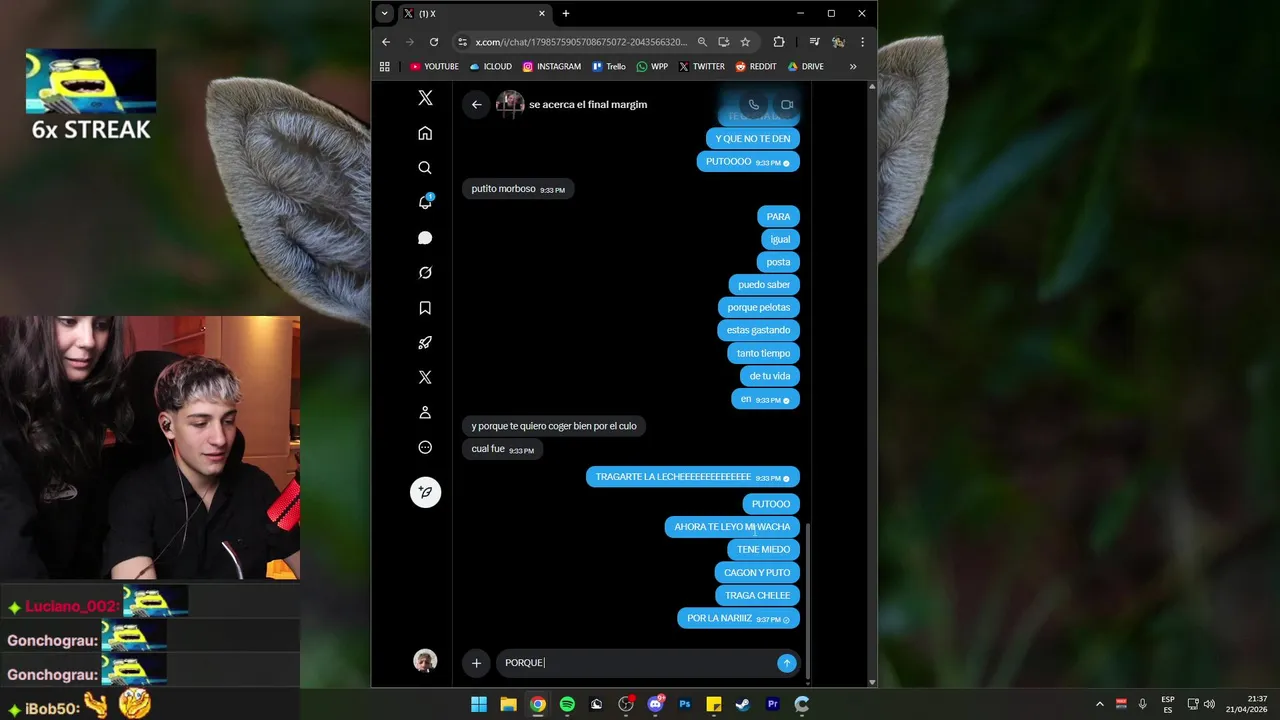
Task: Click install app icon in address bar
Action: click(724, 42)
